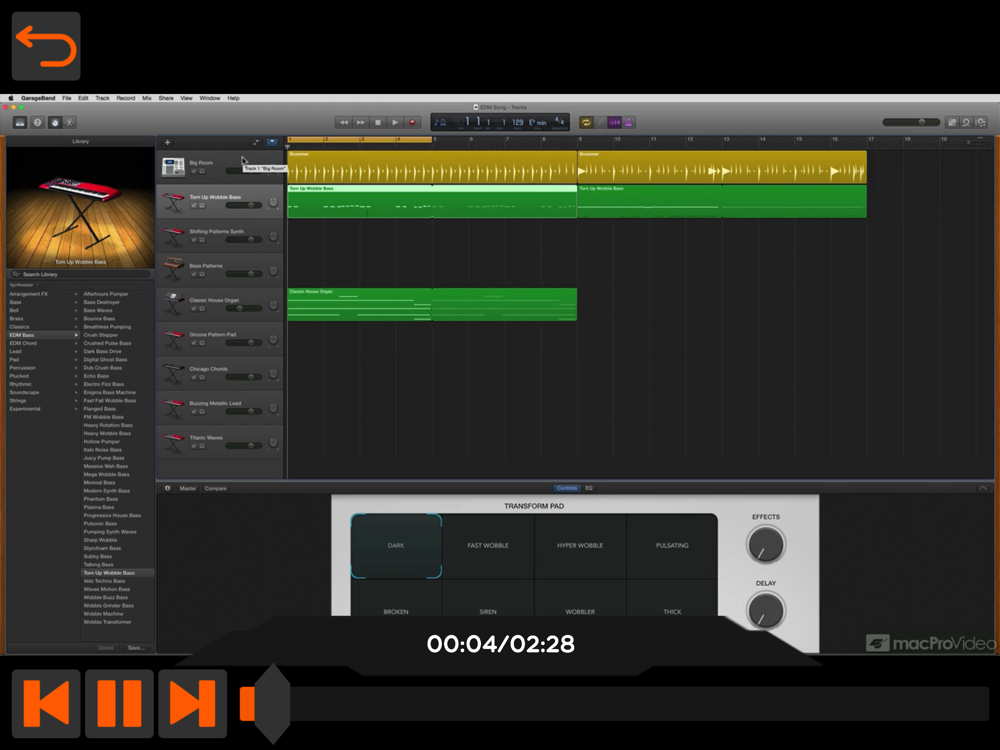The width and height of the screenshot is (1000, 750).
Task: Toggle the Smart Controls button
Action: tap(54, 122)
